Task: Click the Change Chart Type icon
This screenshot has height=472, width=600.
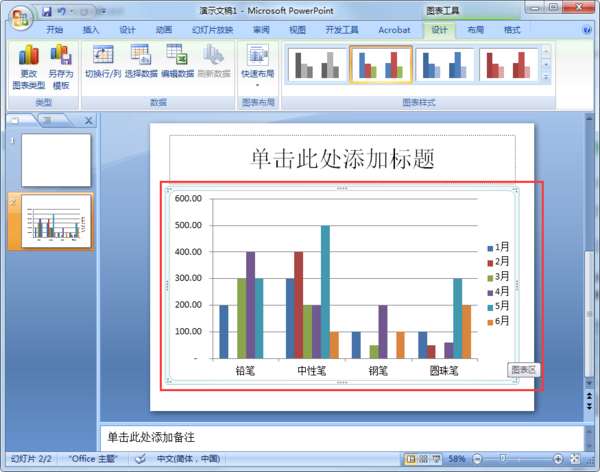Action: [29, 66]
